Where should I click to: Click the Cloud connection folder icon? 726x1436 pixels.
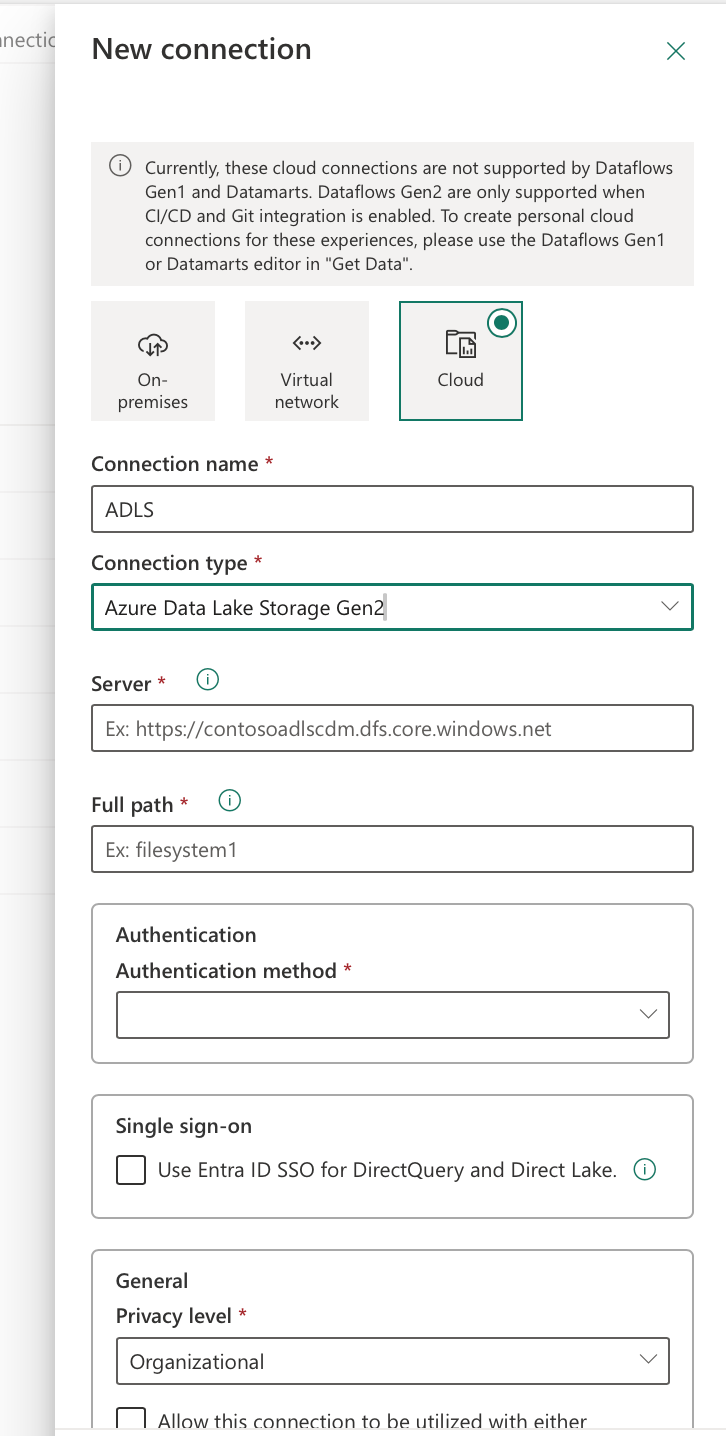pyautogui.click(x=460, y=344)
